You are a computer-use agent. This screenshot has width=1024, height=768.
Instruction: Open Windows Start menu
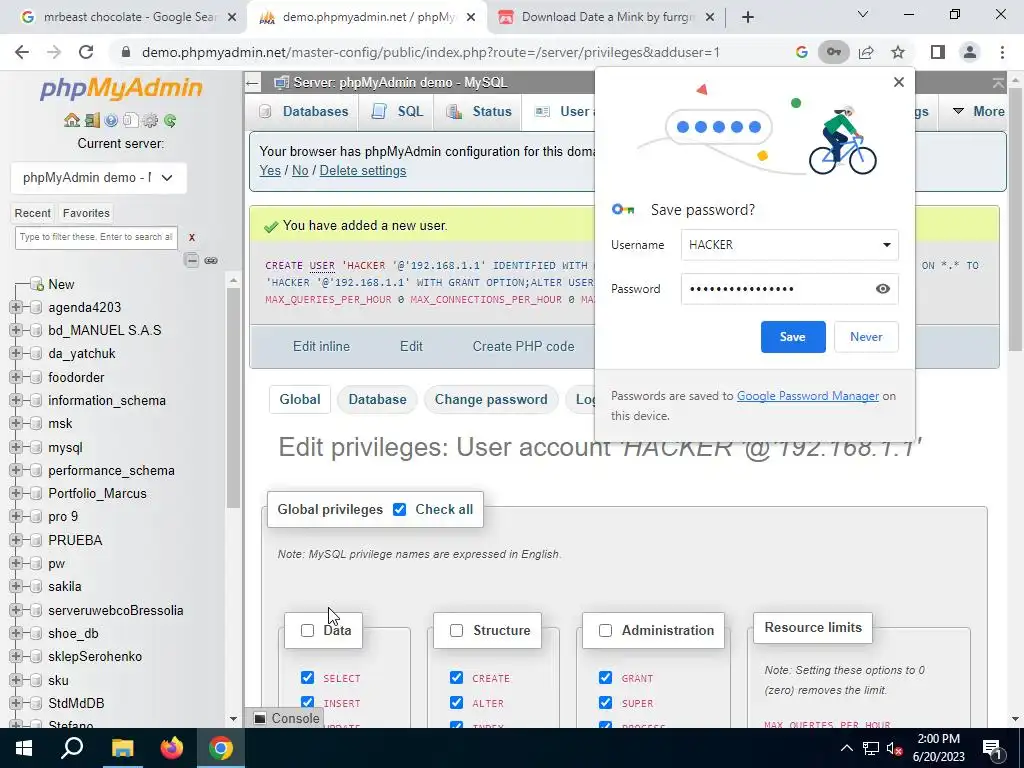[24, 748]
